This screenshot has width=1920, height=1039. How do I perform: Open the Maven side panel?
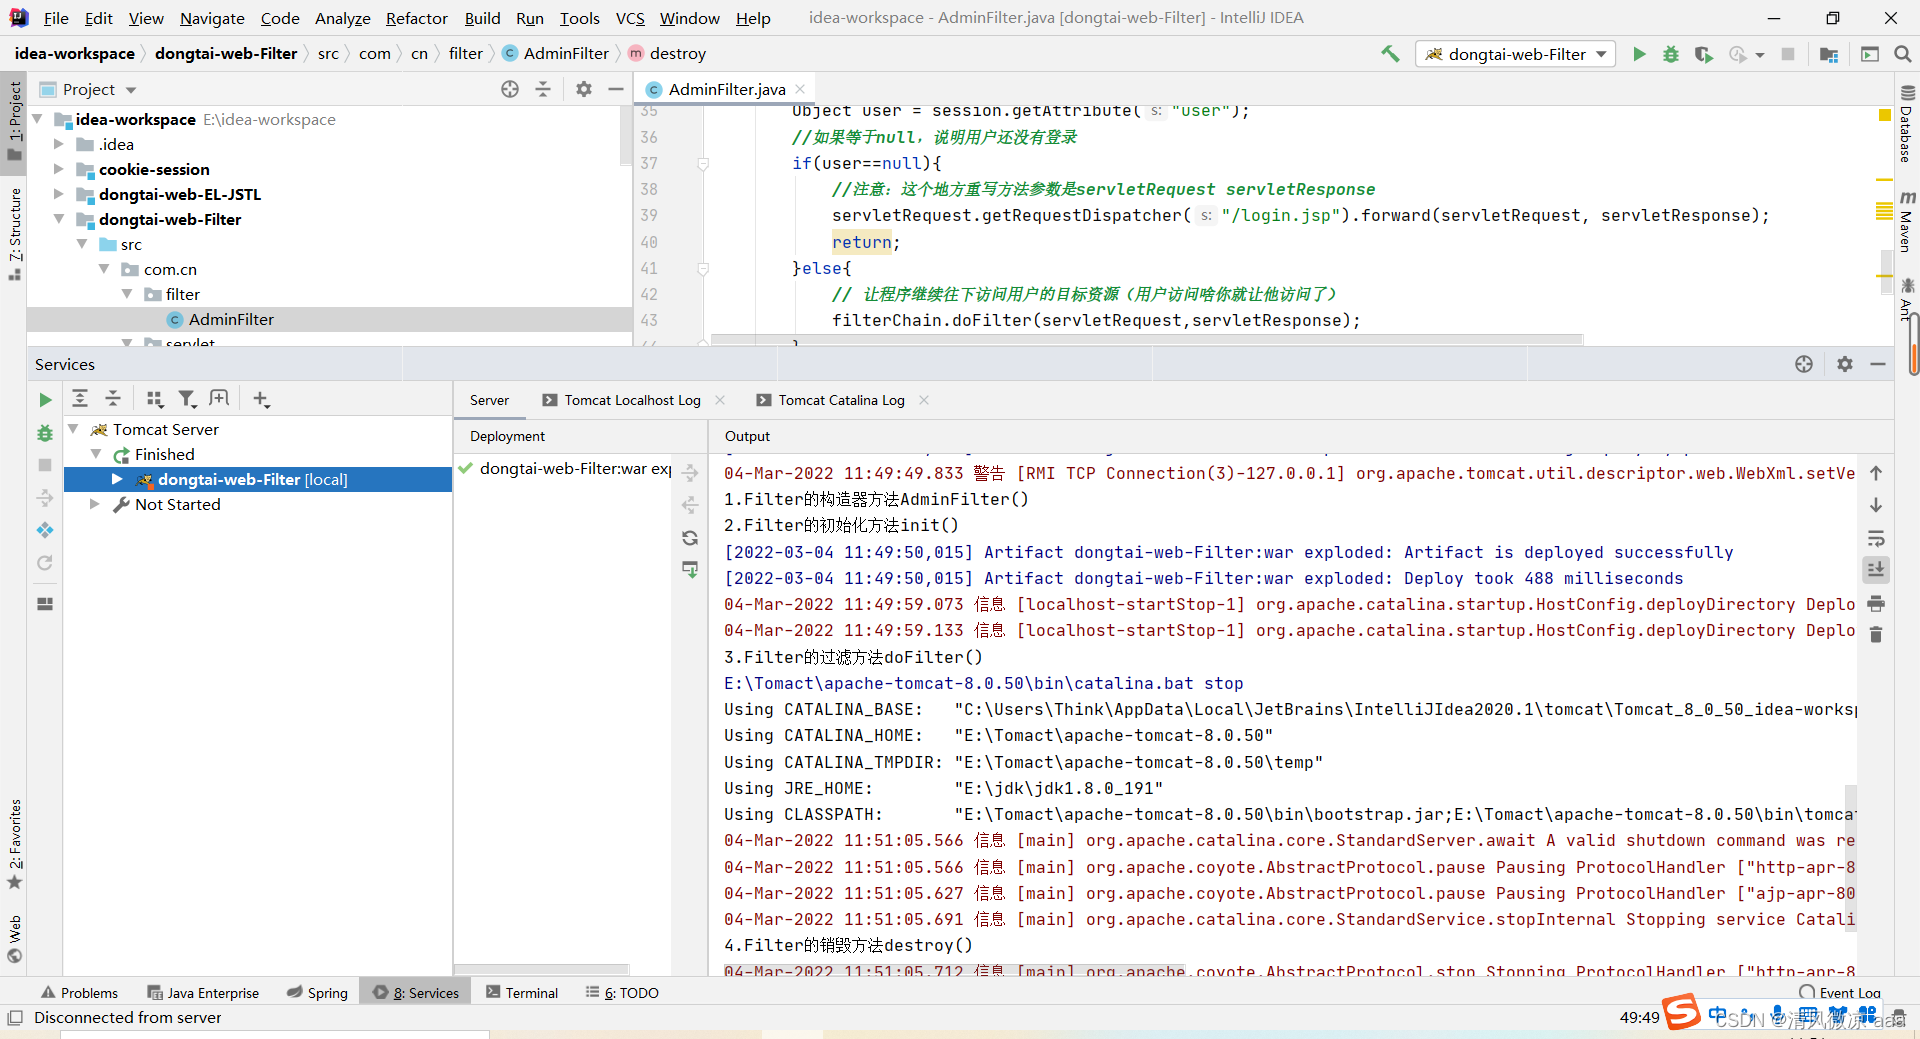pos(1906,221)
